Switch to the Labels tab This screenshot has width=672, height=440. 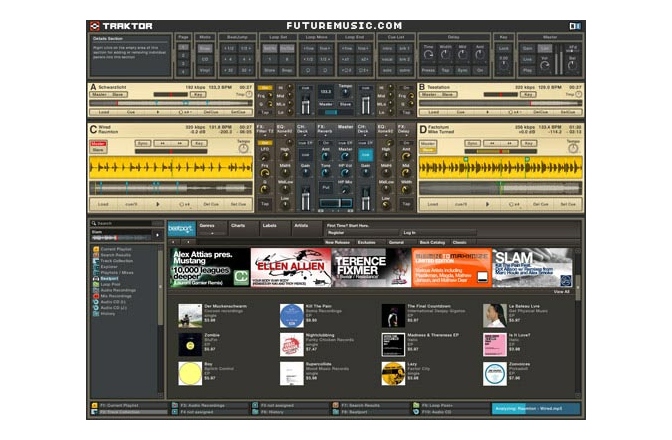pyautogui.click(x=275, y=228)
